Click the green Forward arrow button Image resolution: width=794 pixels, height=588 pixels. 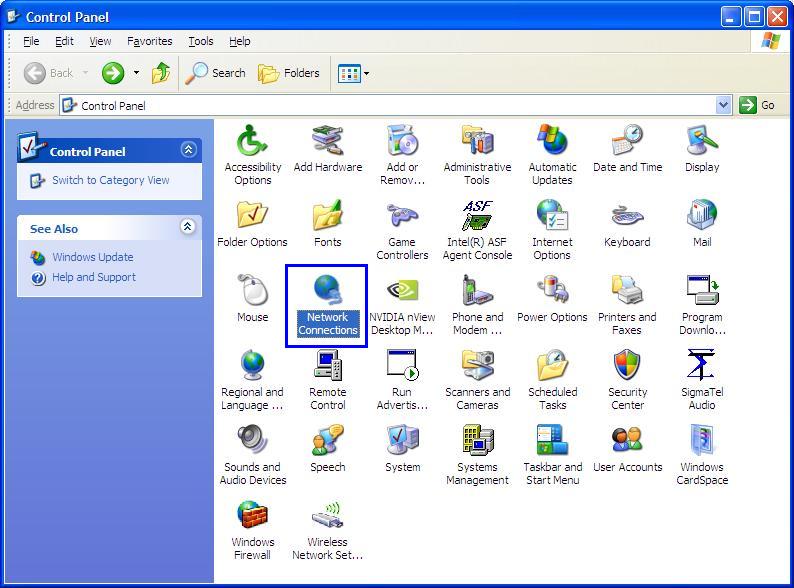[112, 73]
